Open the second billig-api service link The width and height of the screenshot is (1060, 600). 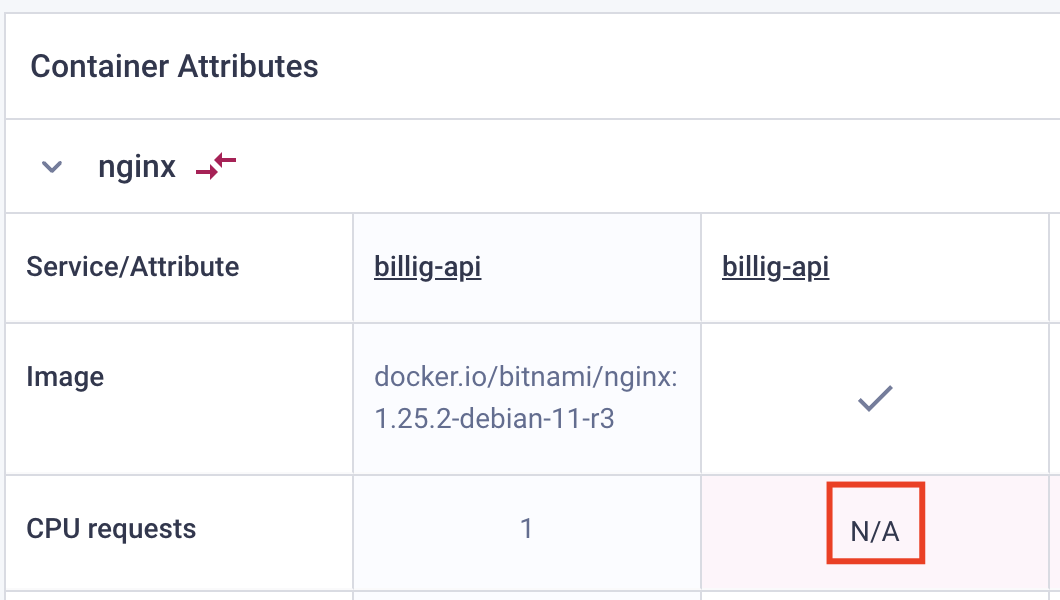[775, 267]
